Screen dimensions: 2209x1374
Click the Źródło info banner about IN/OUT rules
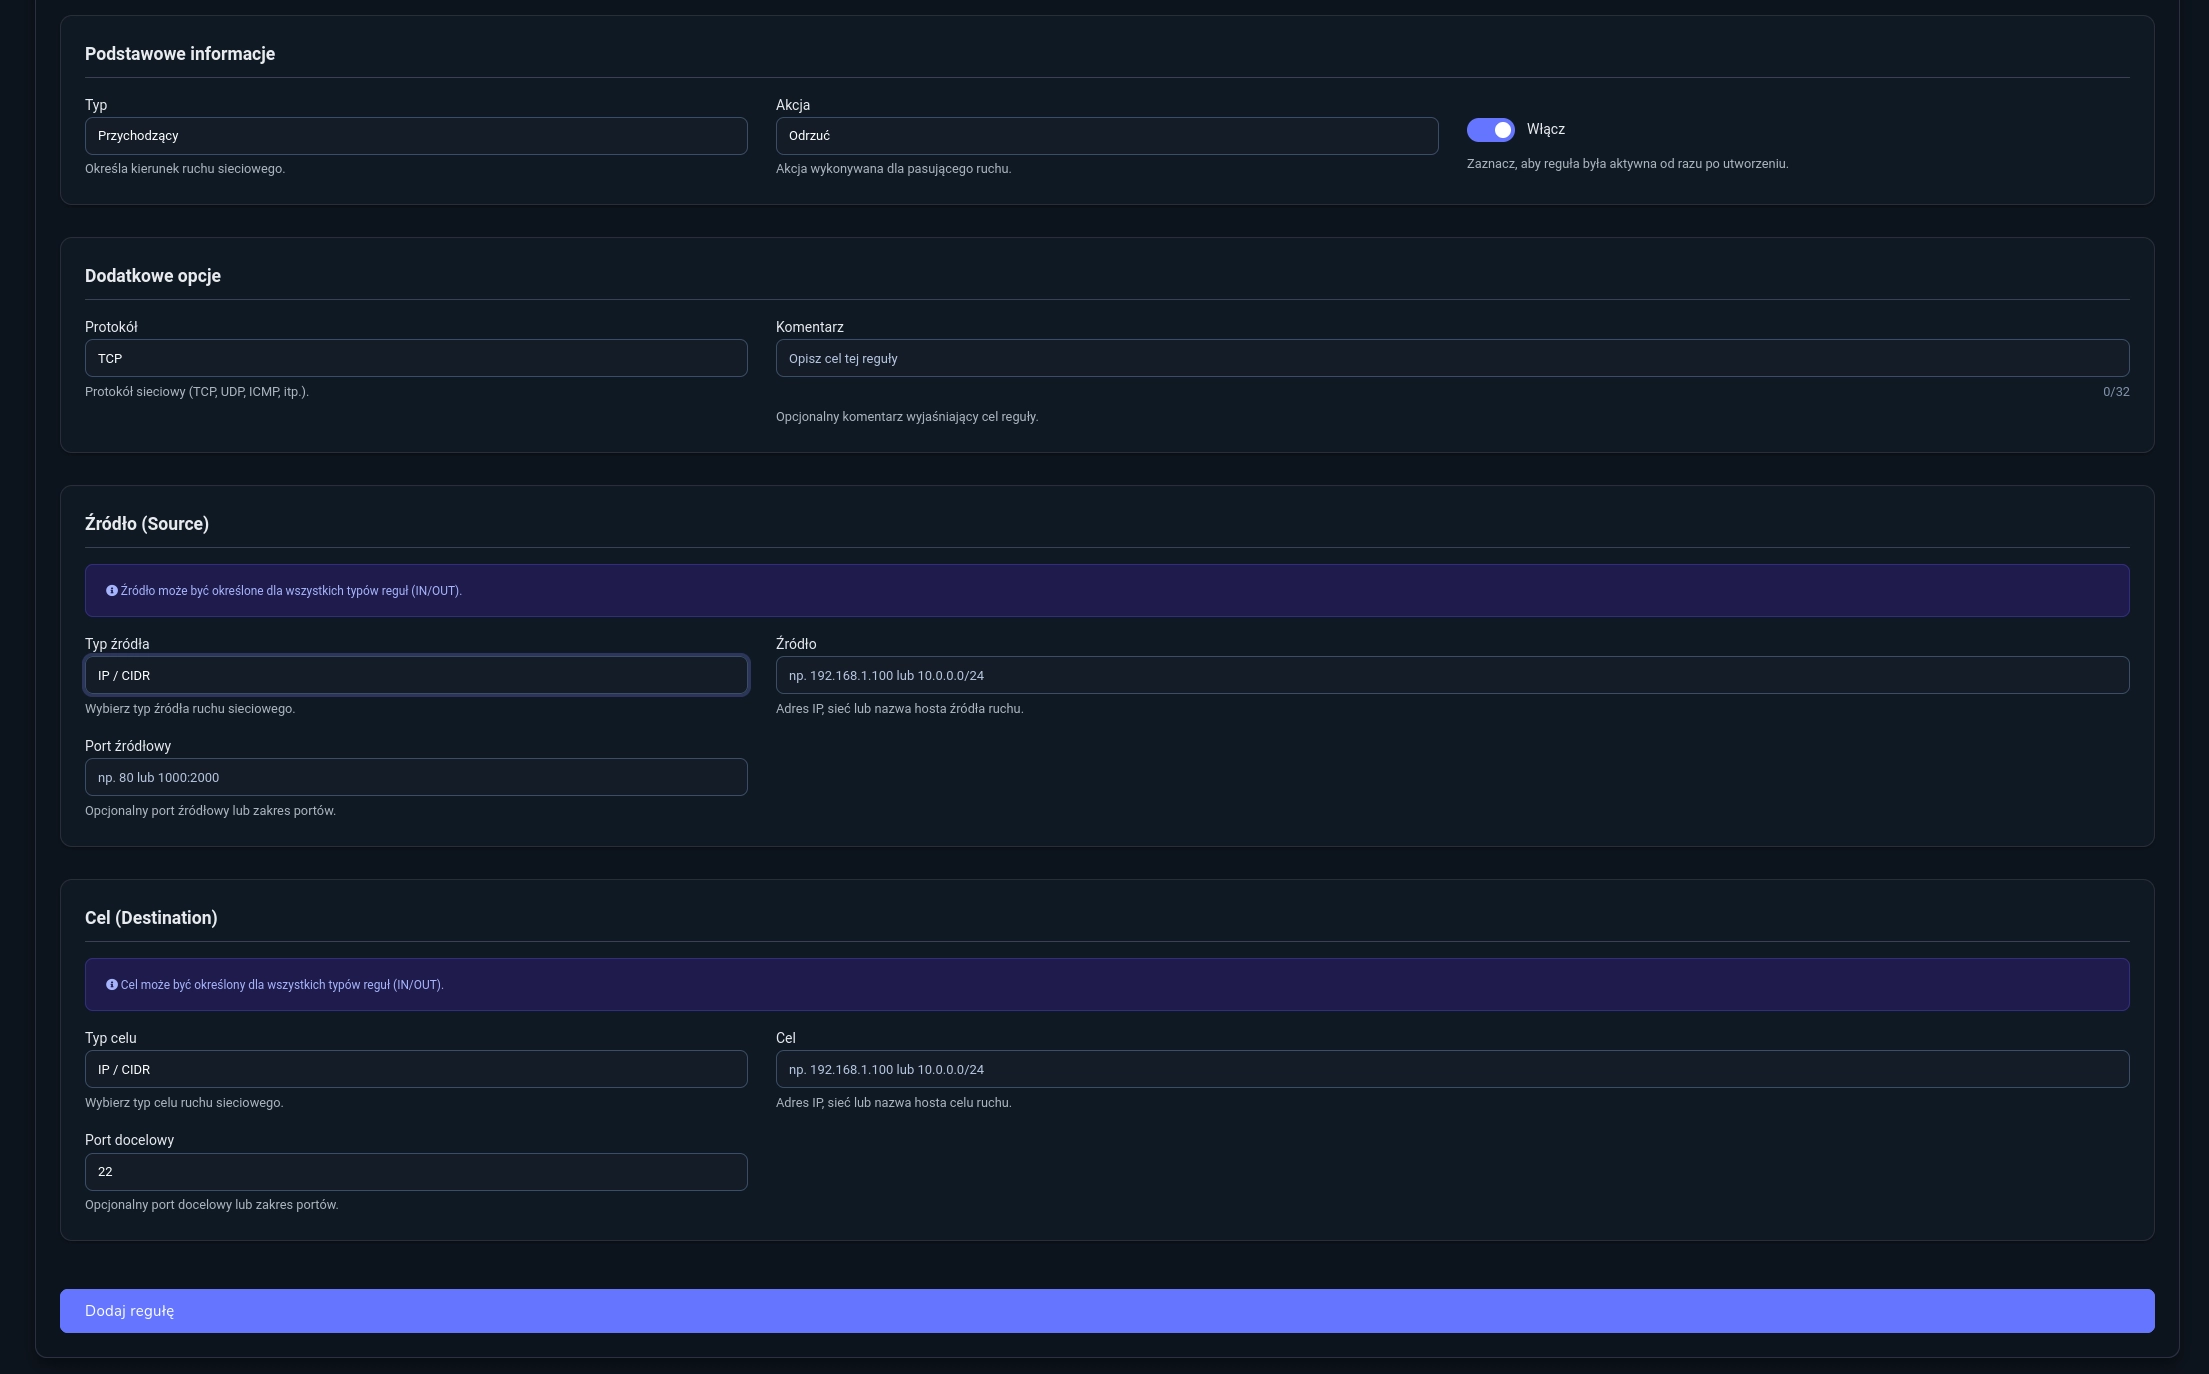pyautogui.click(x=1106, y=591)
